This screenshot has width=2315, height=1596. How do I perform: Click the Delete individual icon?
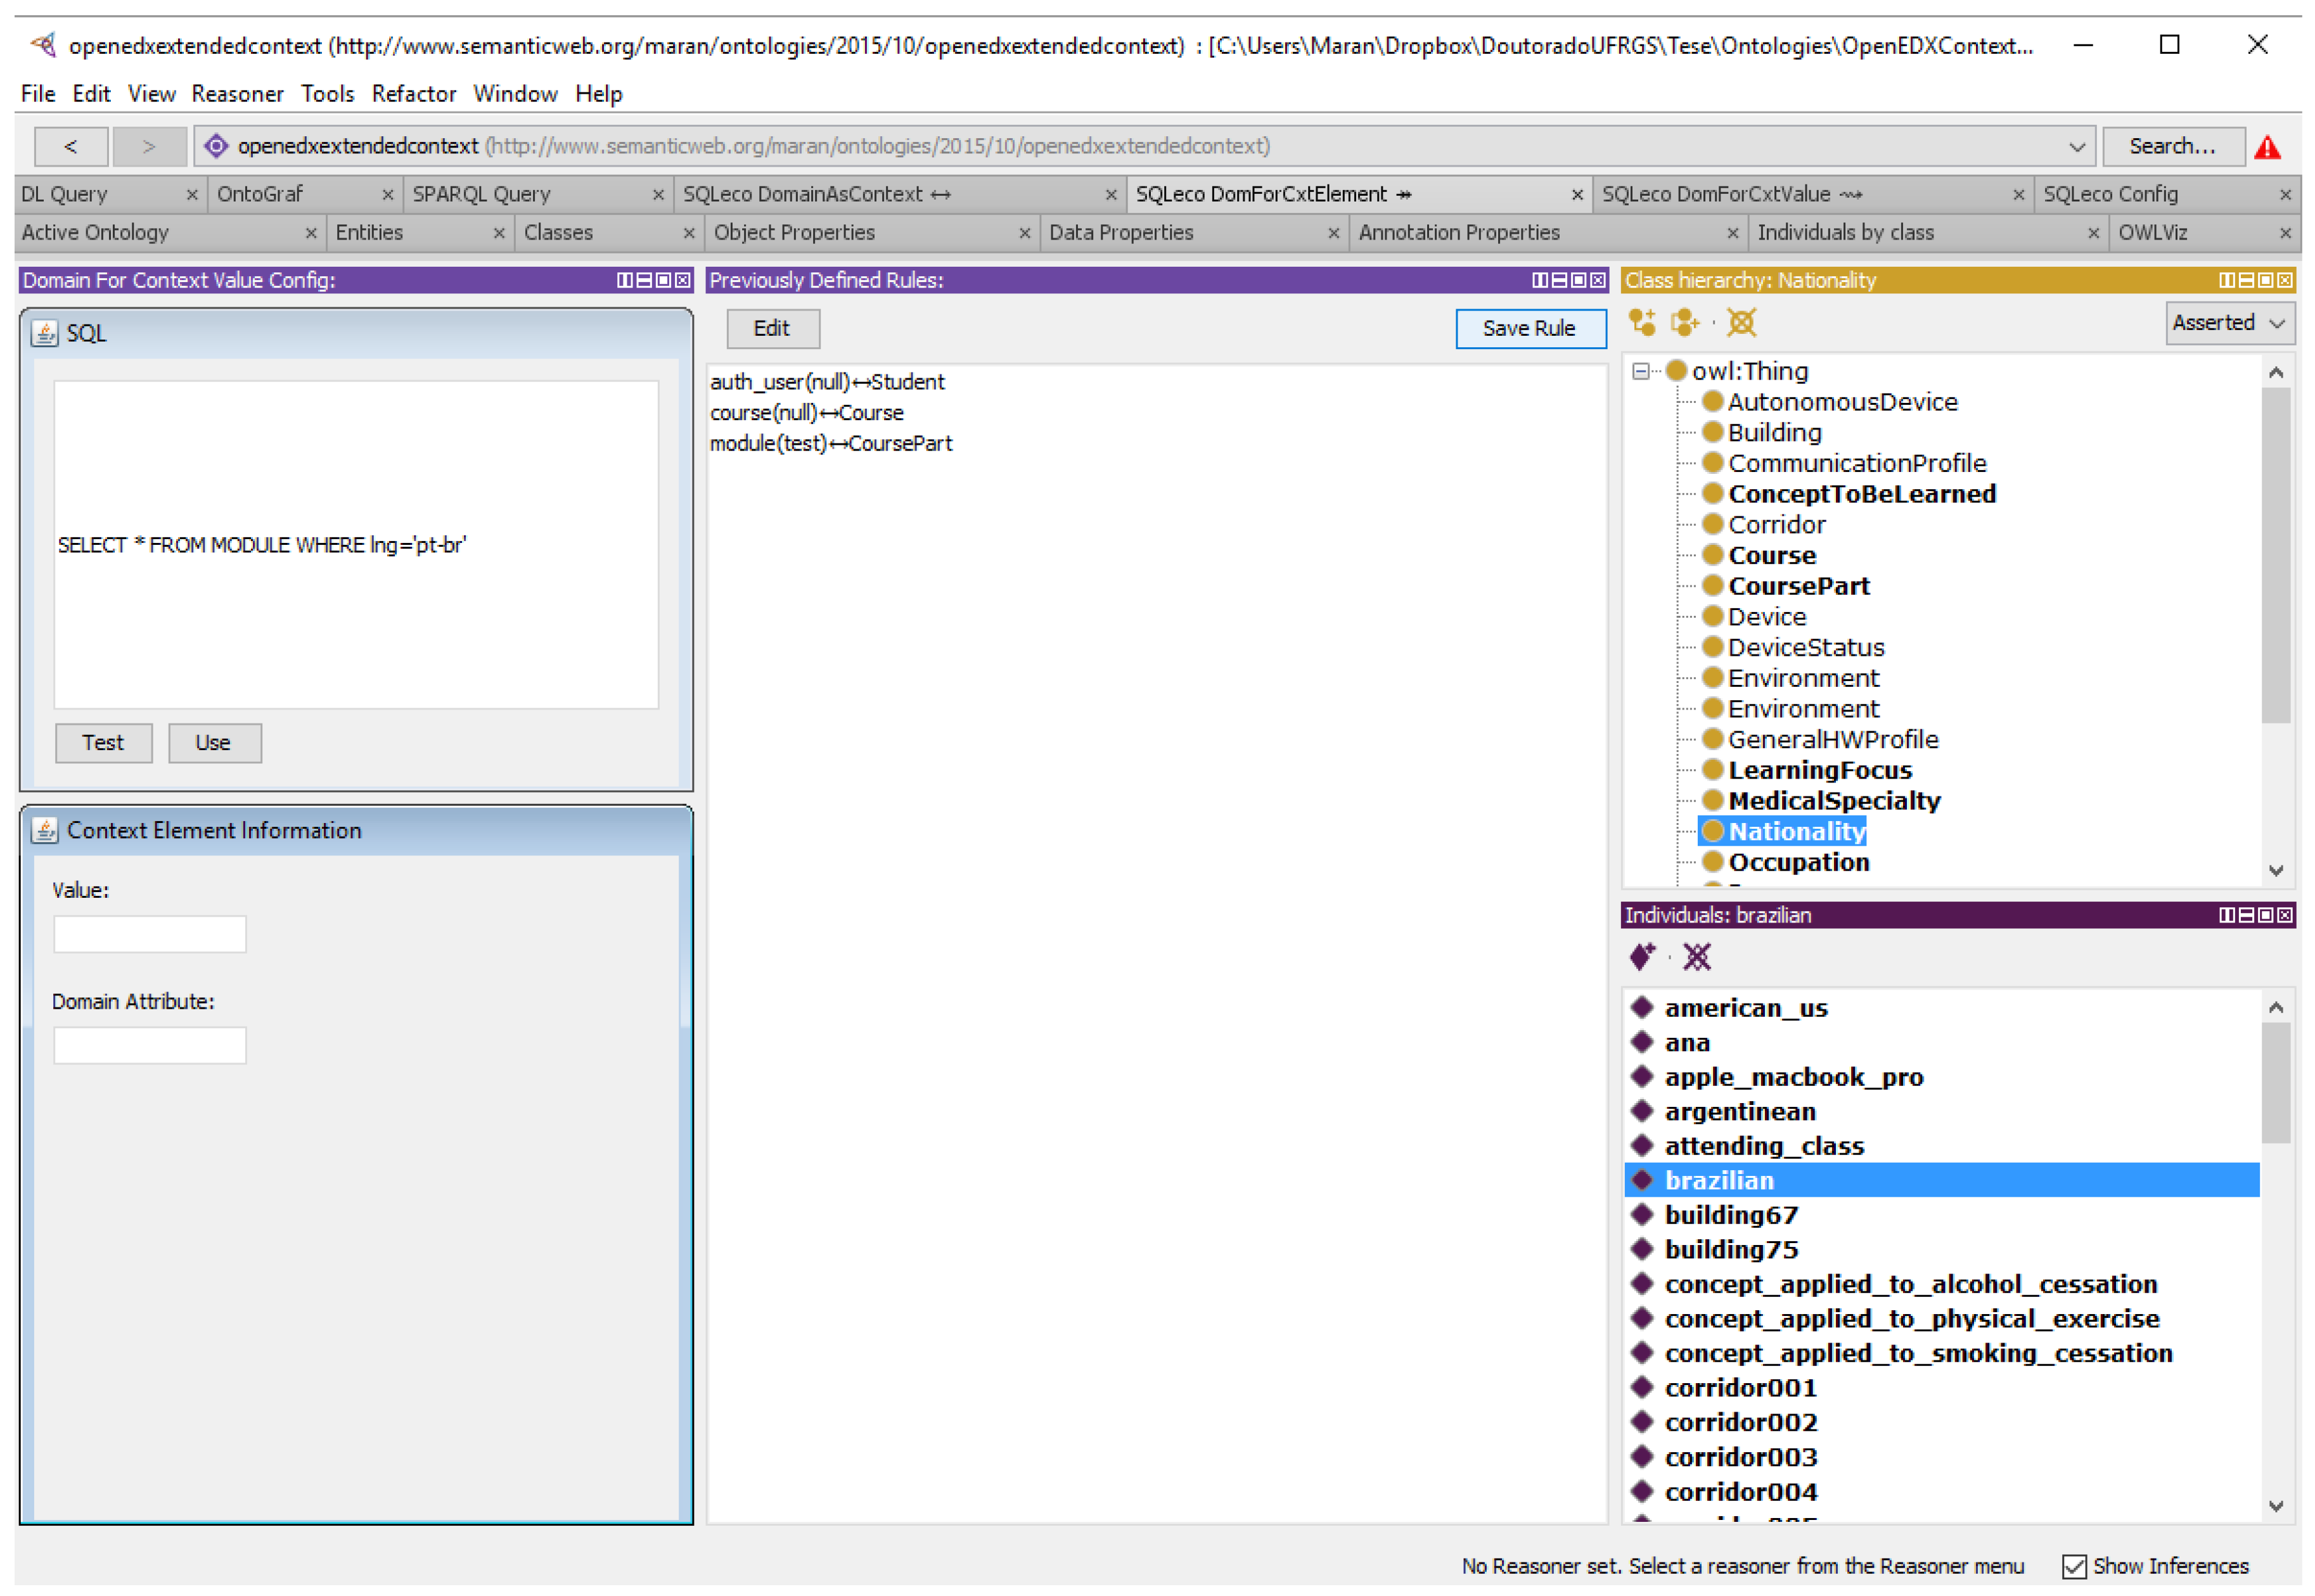click(1697, 958)
